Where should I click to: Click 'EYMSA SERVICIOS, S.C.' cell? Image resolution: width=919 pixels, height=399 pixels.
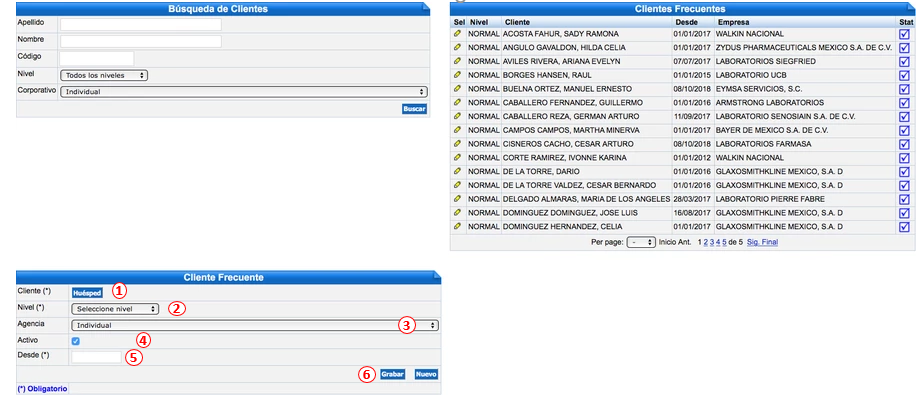click(x=759, y=89)
